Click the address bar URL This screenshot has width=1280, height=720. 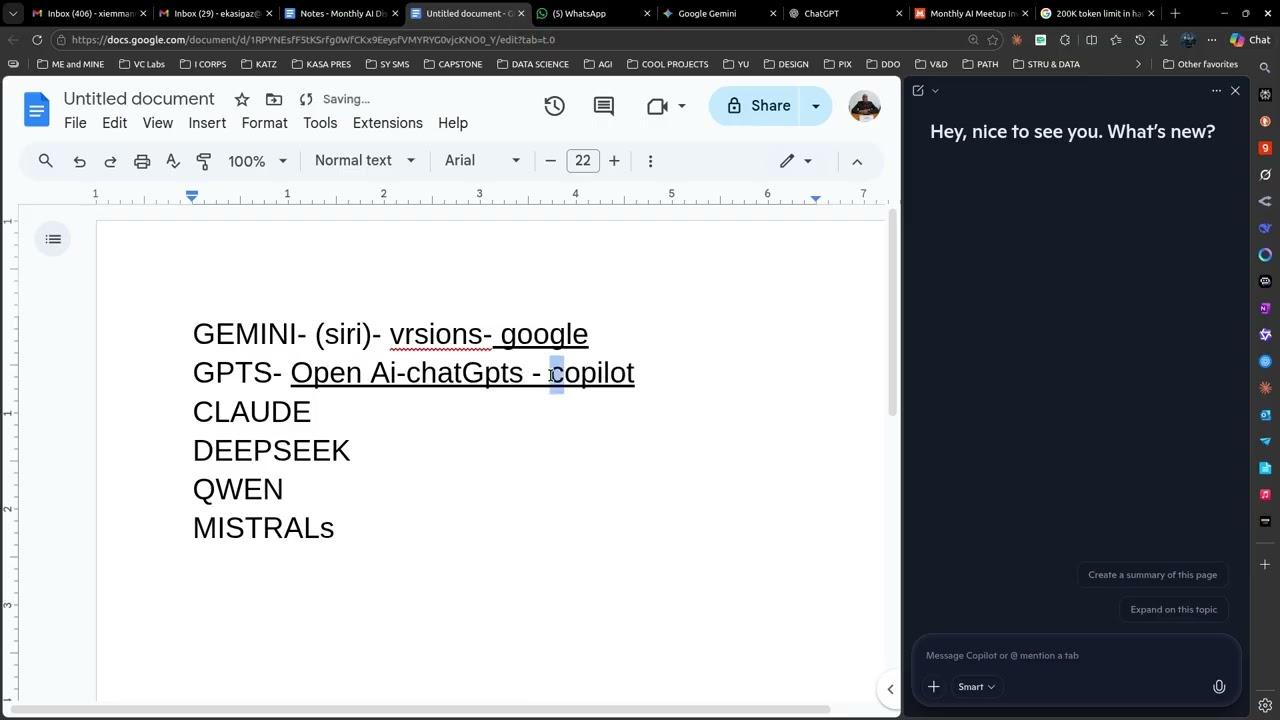(x=313, y=40)
